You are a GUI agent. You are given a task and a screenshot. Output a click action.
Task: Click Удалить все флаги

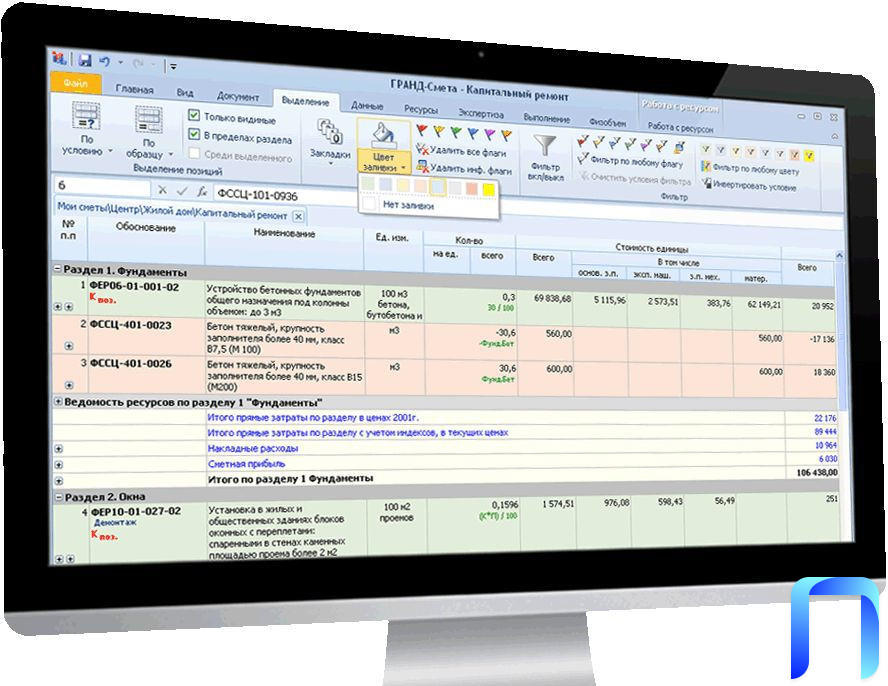pos(460,151)
